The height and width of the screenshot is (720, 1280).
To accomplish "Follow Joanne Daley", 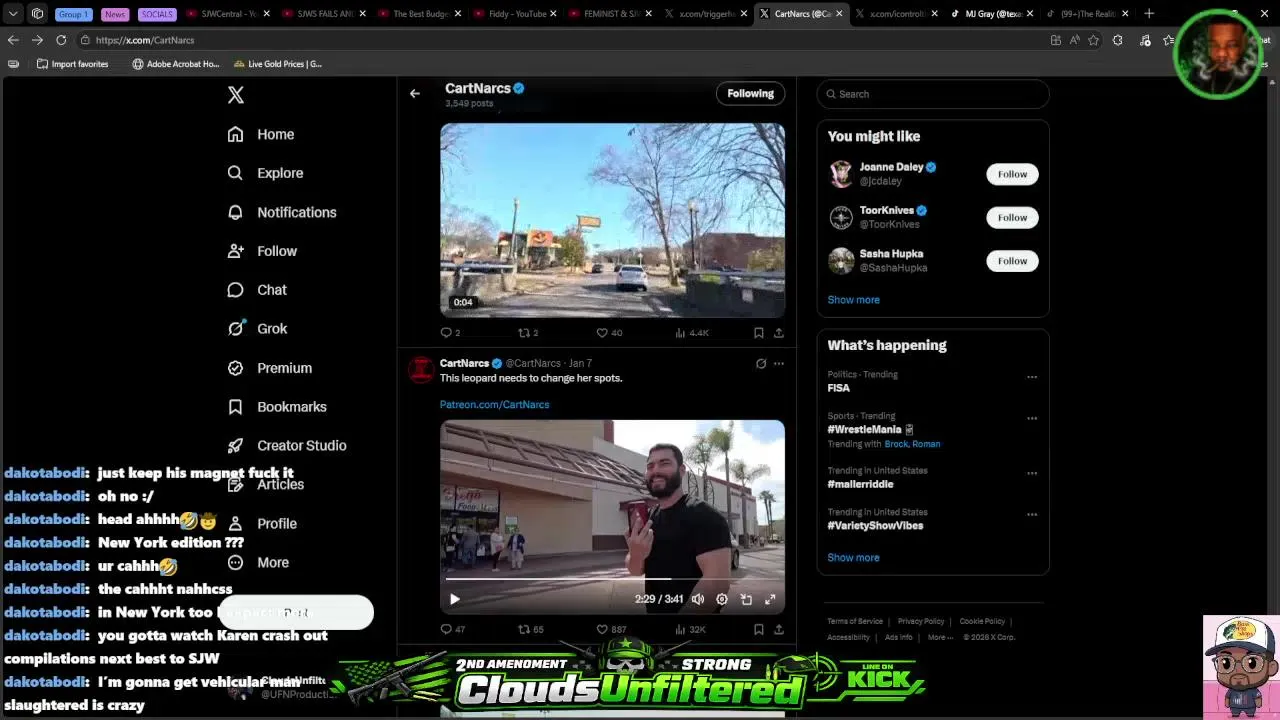I will point(1012,174).
